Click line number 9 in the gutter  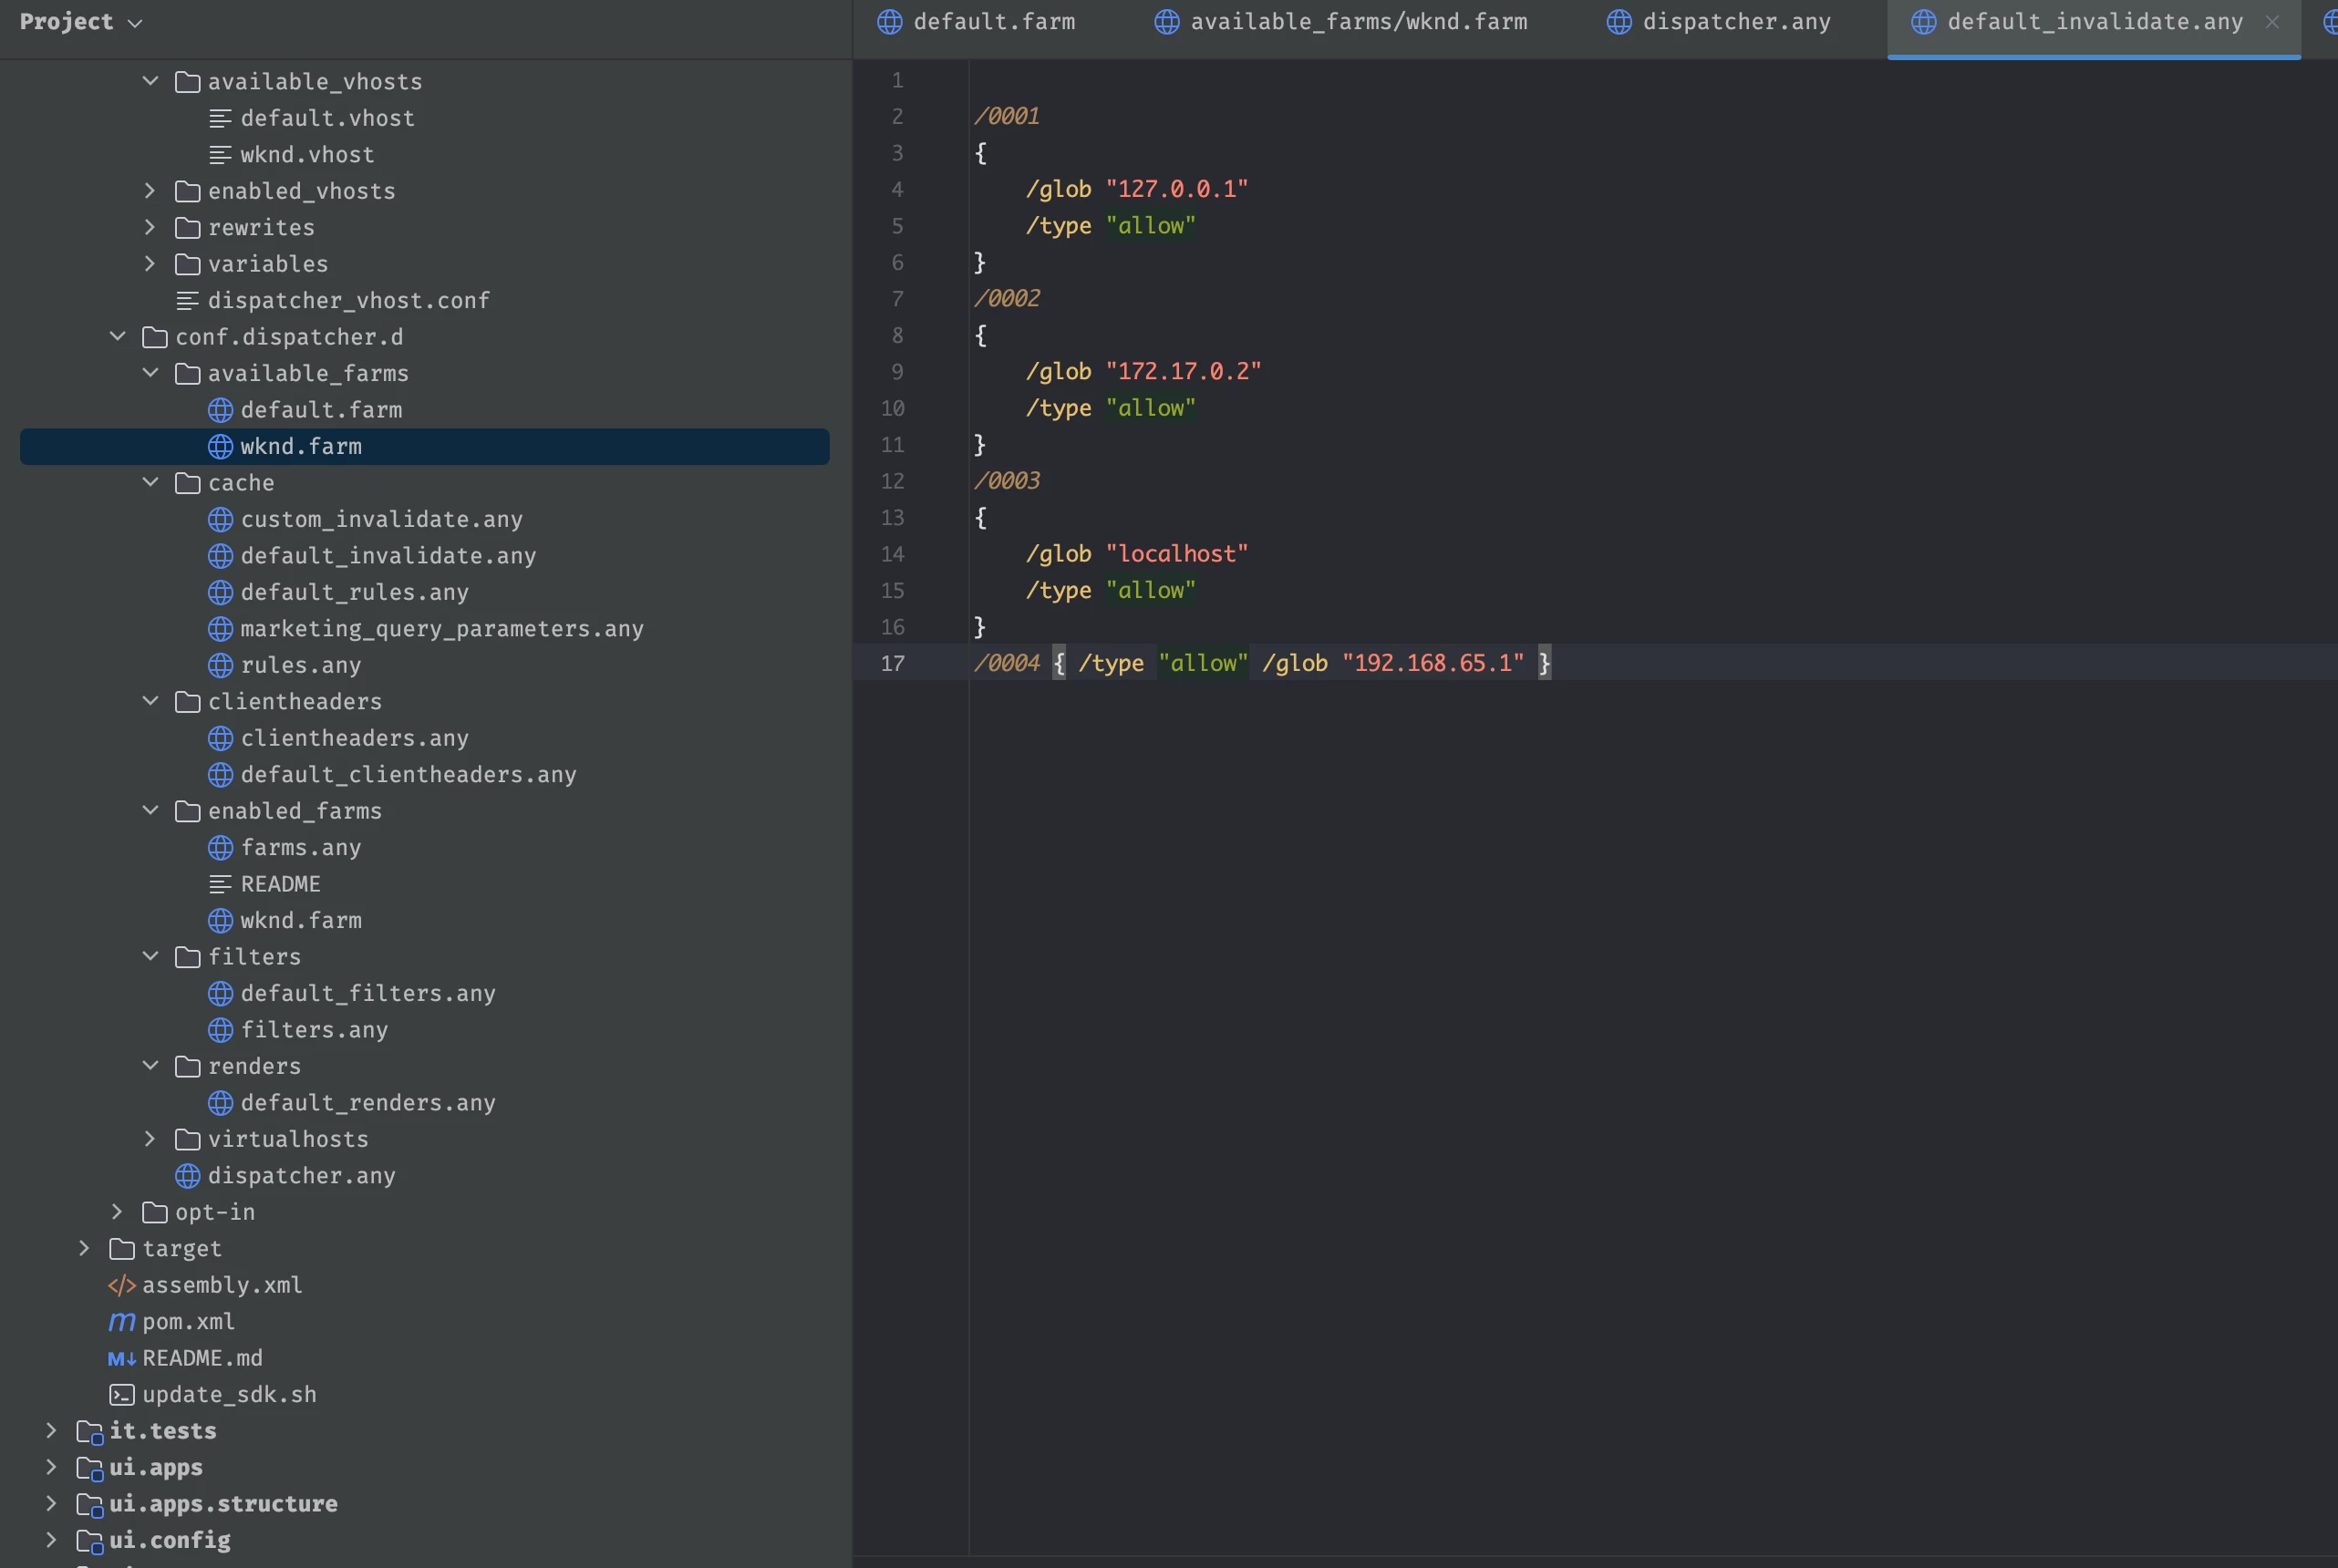click(896, 372)
